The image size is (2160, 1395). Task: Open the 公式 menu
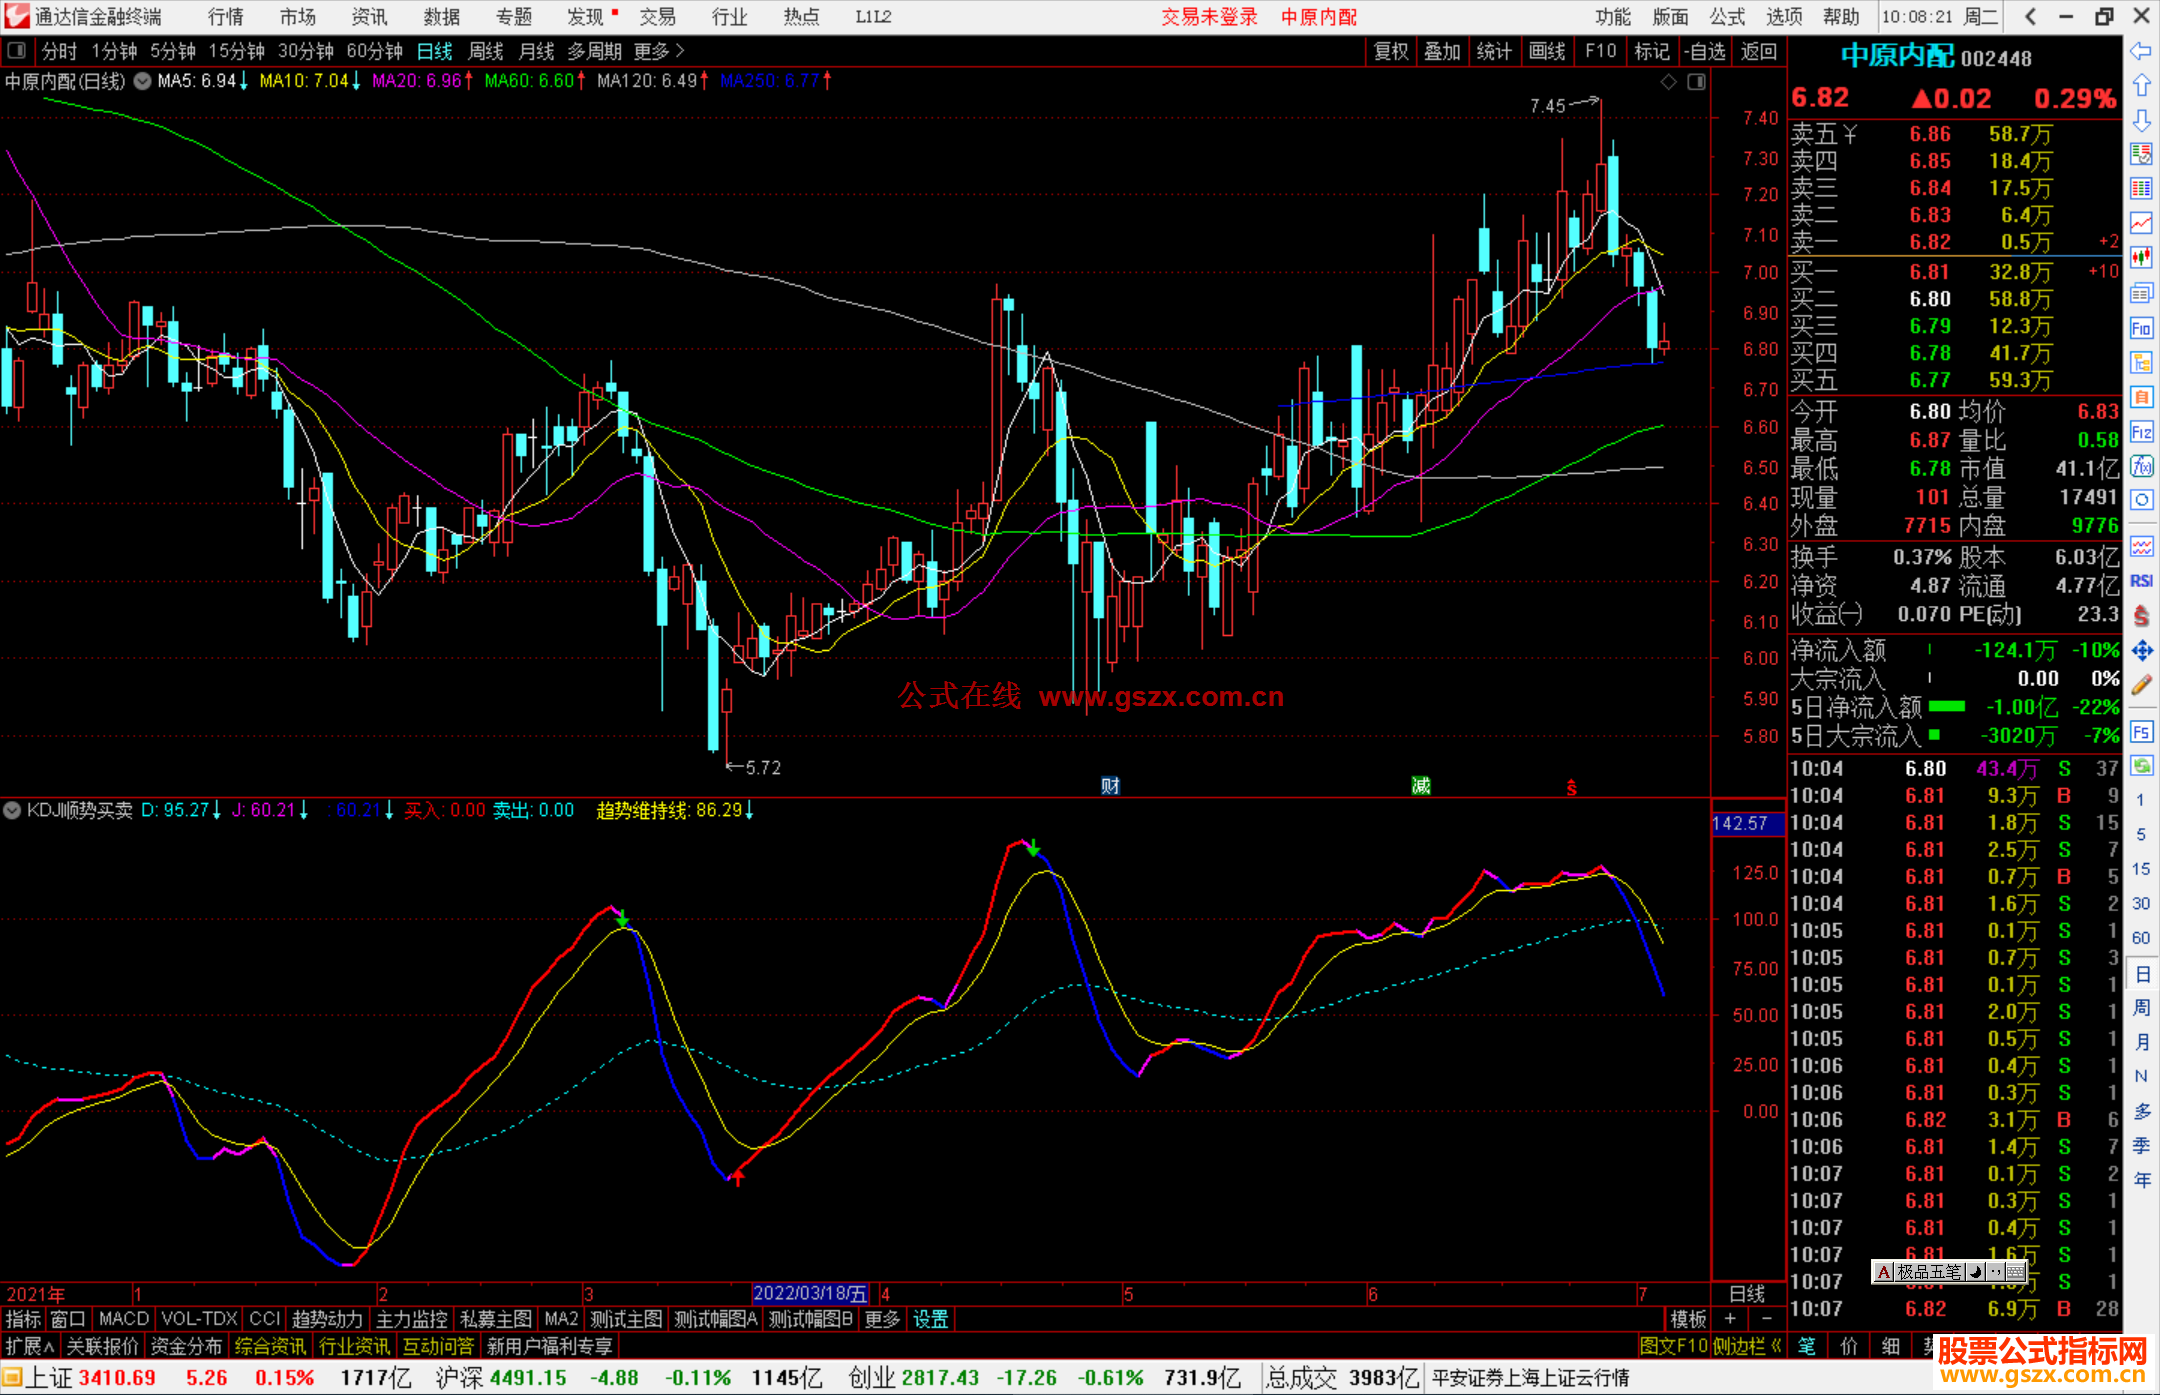[x=1727, y=17]
